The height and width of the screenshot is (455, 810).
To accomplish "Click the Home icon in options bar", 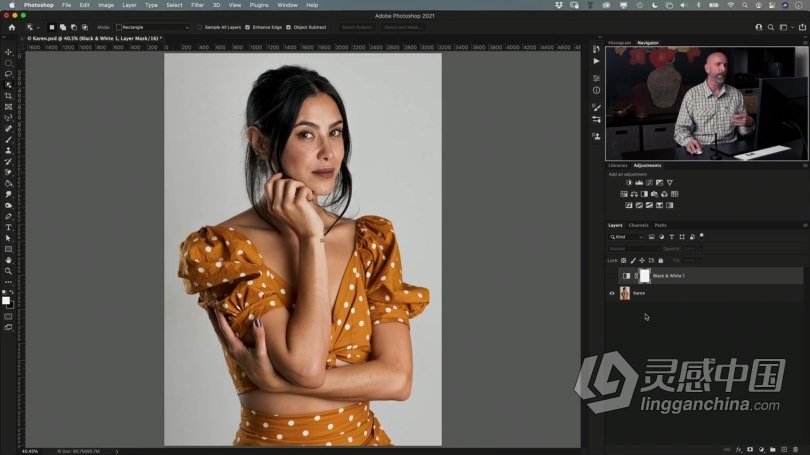I will tap(12, 27).
